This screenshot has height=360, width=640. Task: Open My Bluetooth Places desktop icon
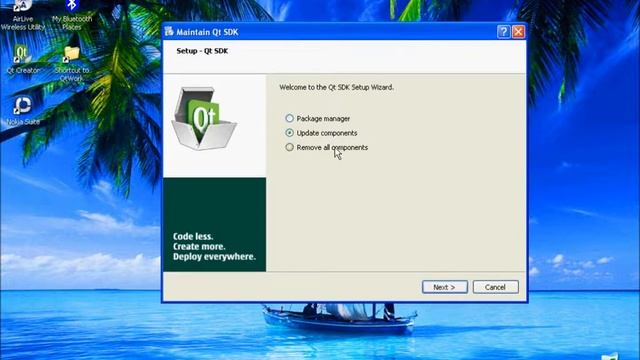pyautogui.click(x=72, y=16)
